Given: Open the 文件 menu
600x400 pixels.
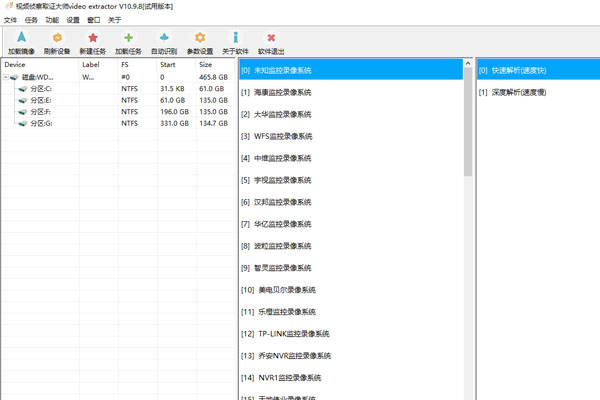Looking at the screenshot, I should tap(10, 20).
